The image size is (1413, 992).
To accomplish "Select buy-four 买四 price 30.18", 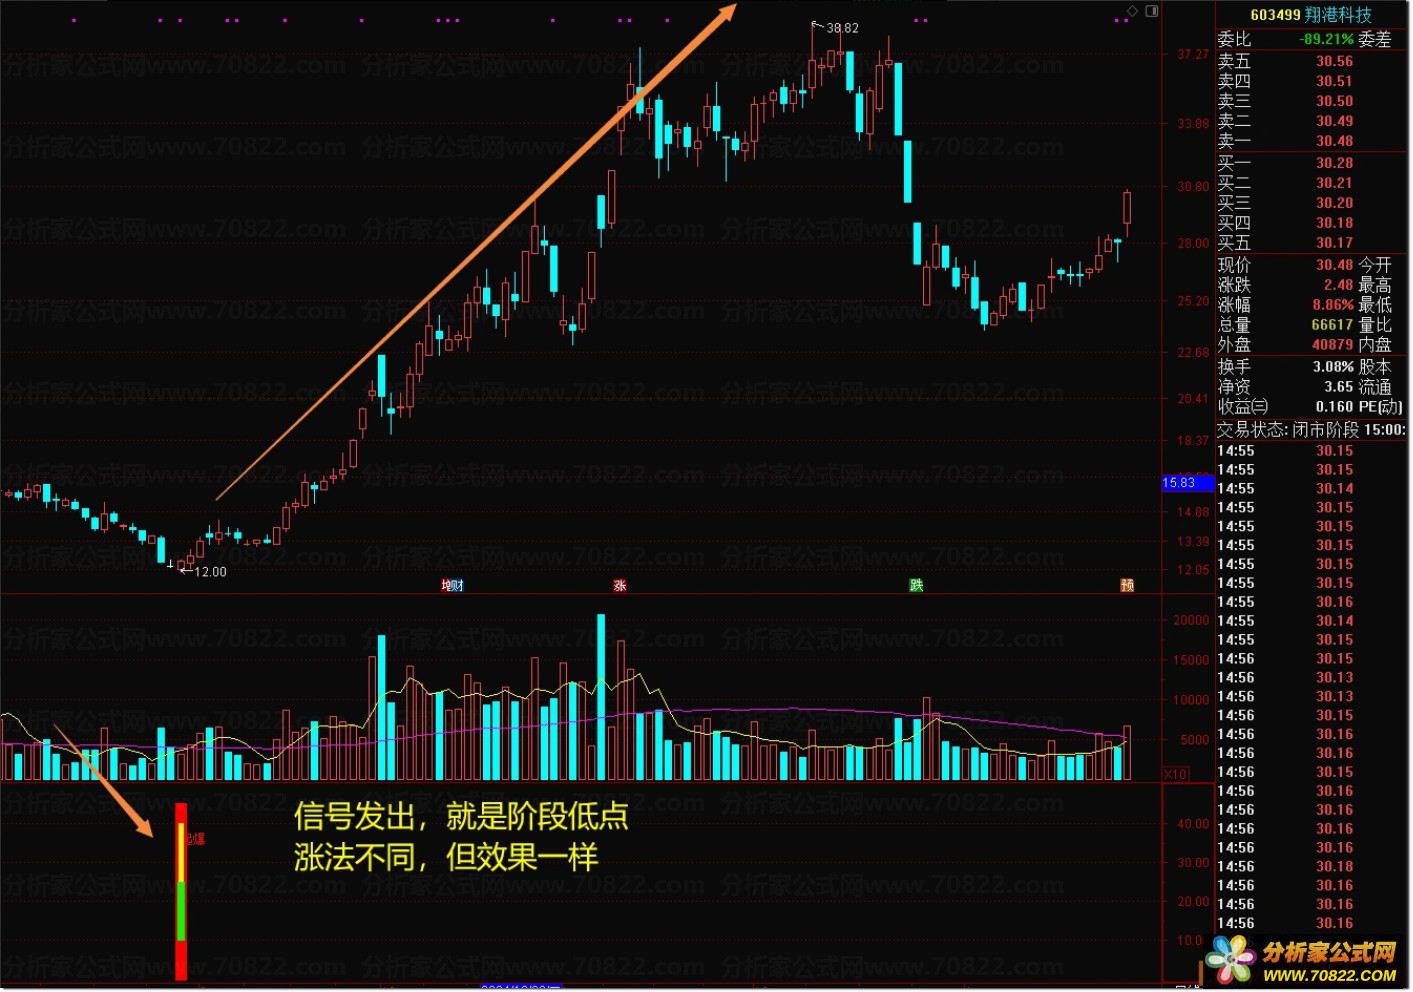I will tap(1334, 223).
